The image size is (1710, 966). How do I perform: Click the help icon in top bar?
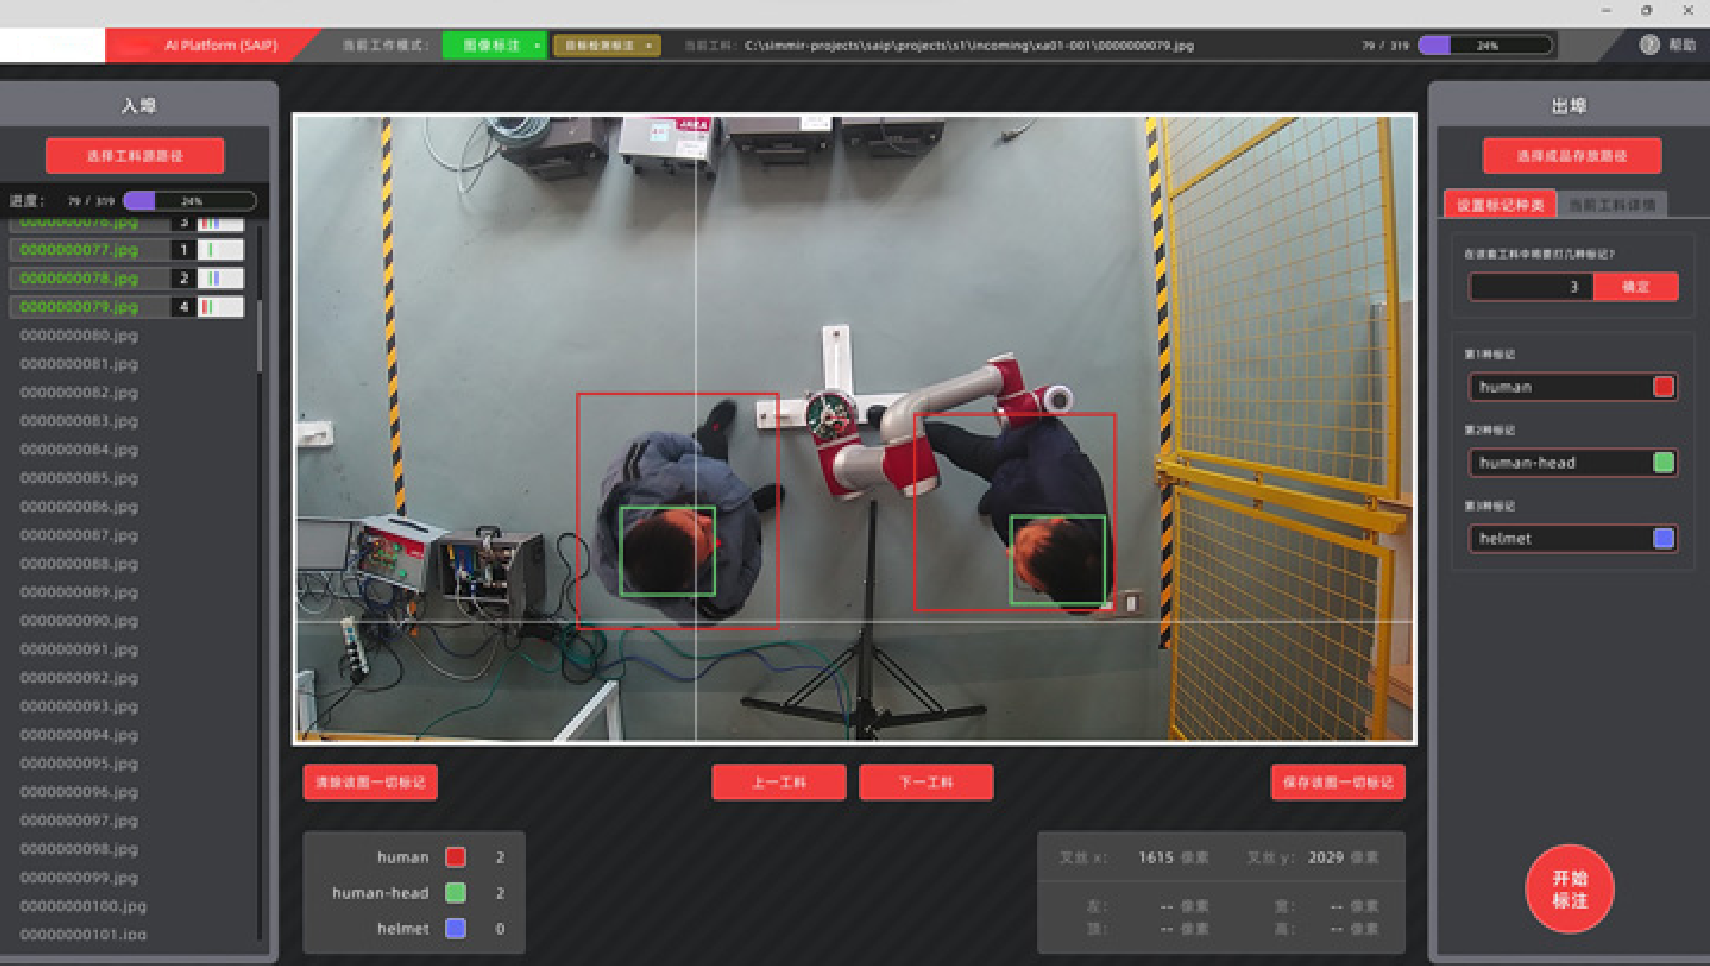pyautogui.click(x=1650, y=45)
